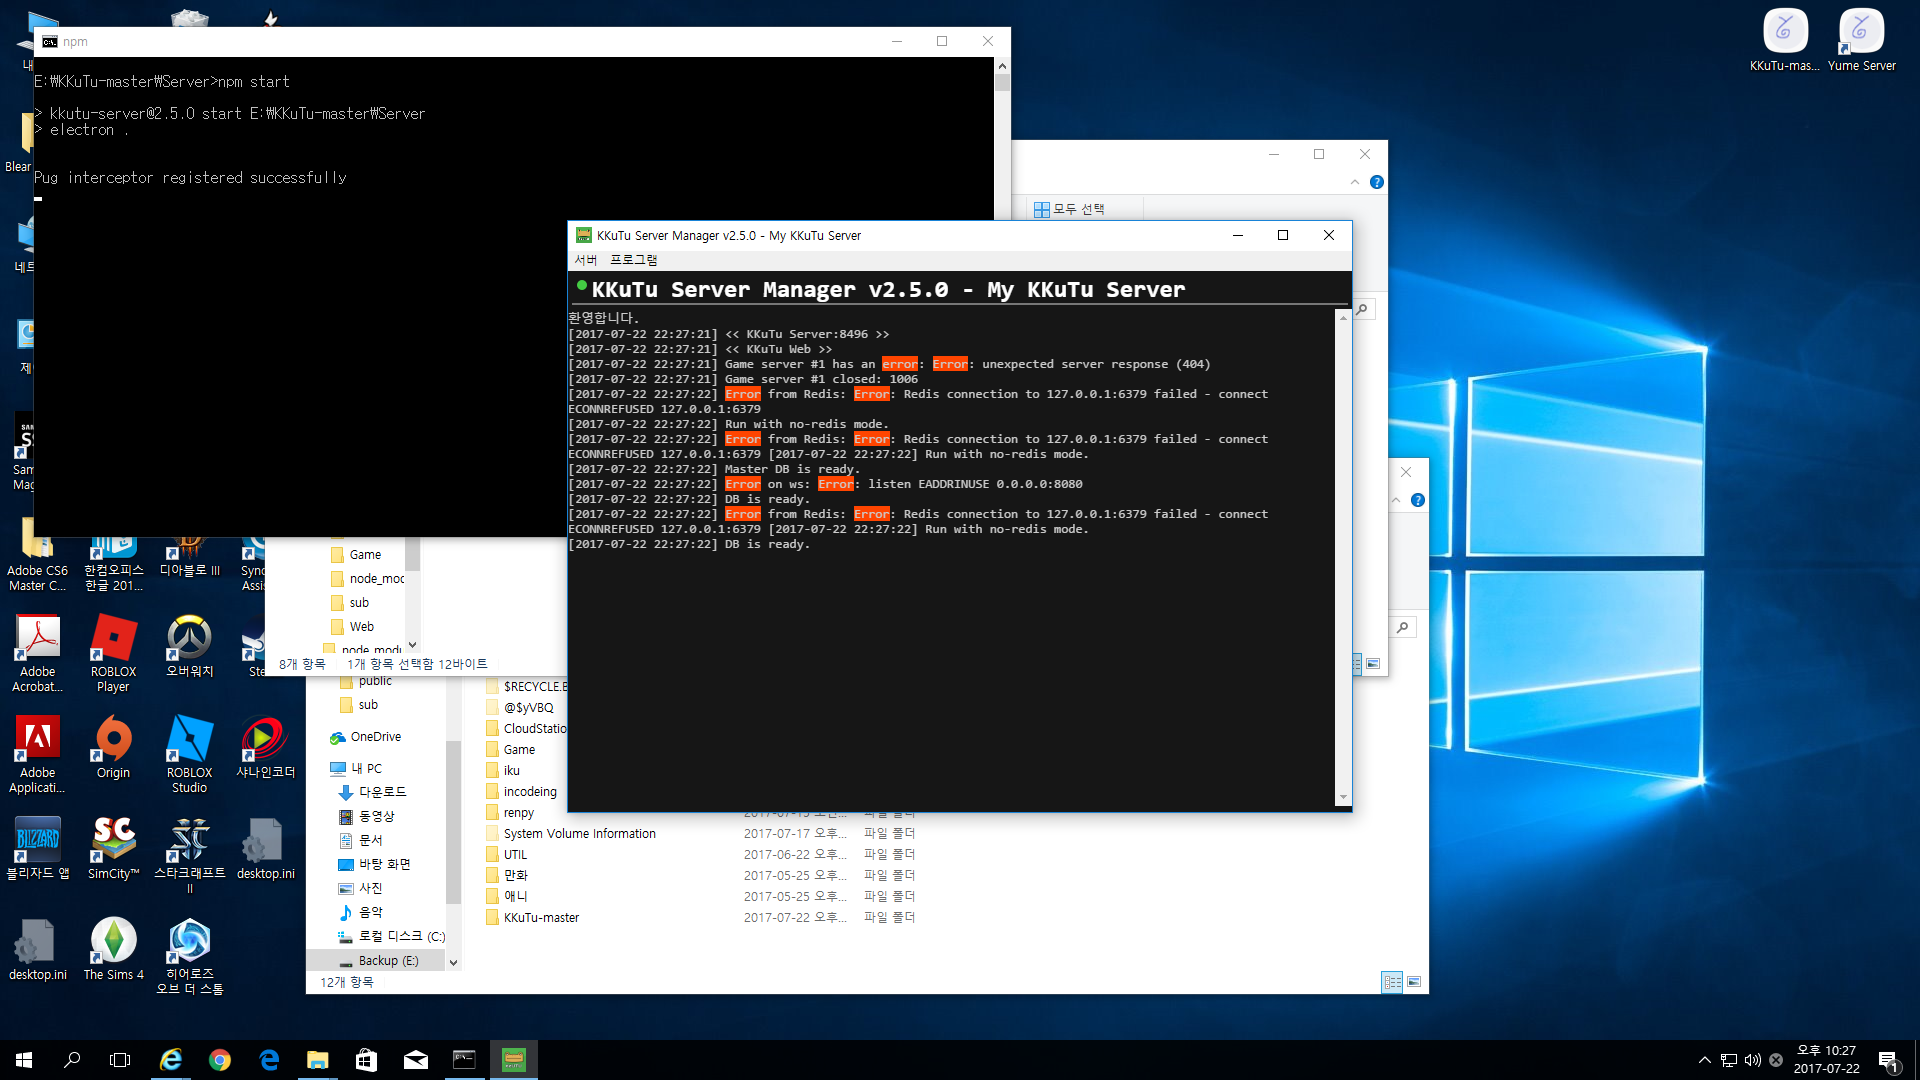This screenshot has width=1920, height=1080.
Task: Select the Origin desktop icon
Action: tap(113, 747)
